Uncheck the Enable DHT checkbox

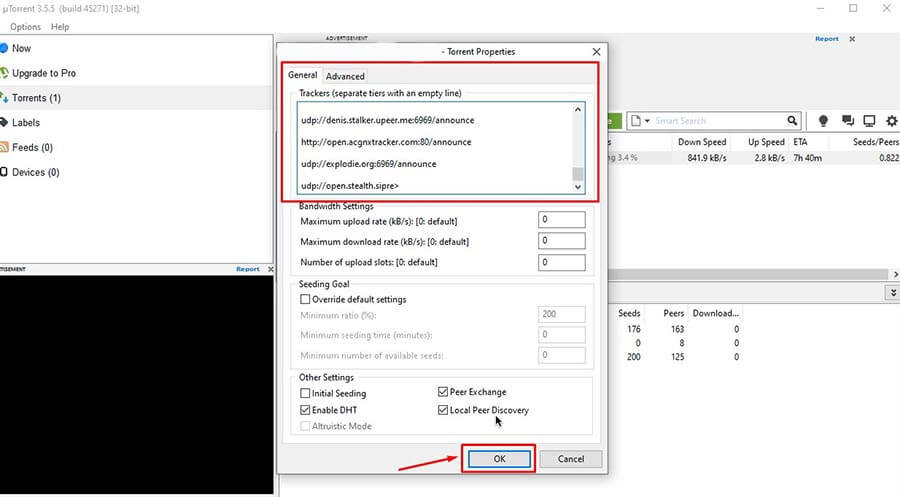(305, 410)
